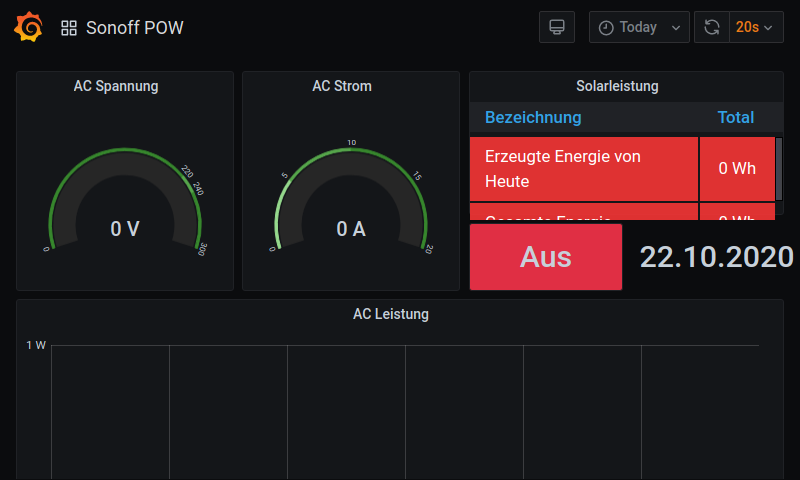Open the Sonoff POW dashboard title

point(135,28)
